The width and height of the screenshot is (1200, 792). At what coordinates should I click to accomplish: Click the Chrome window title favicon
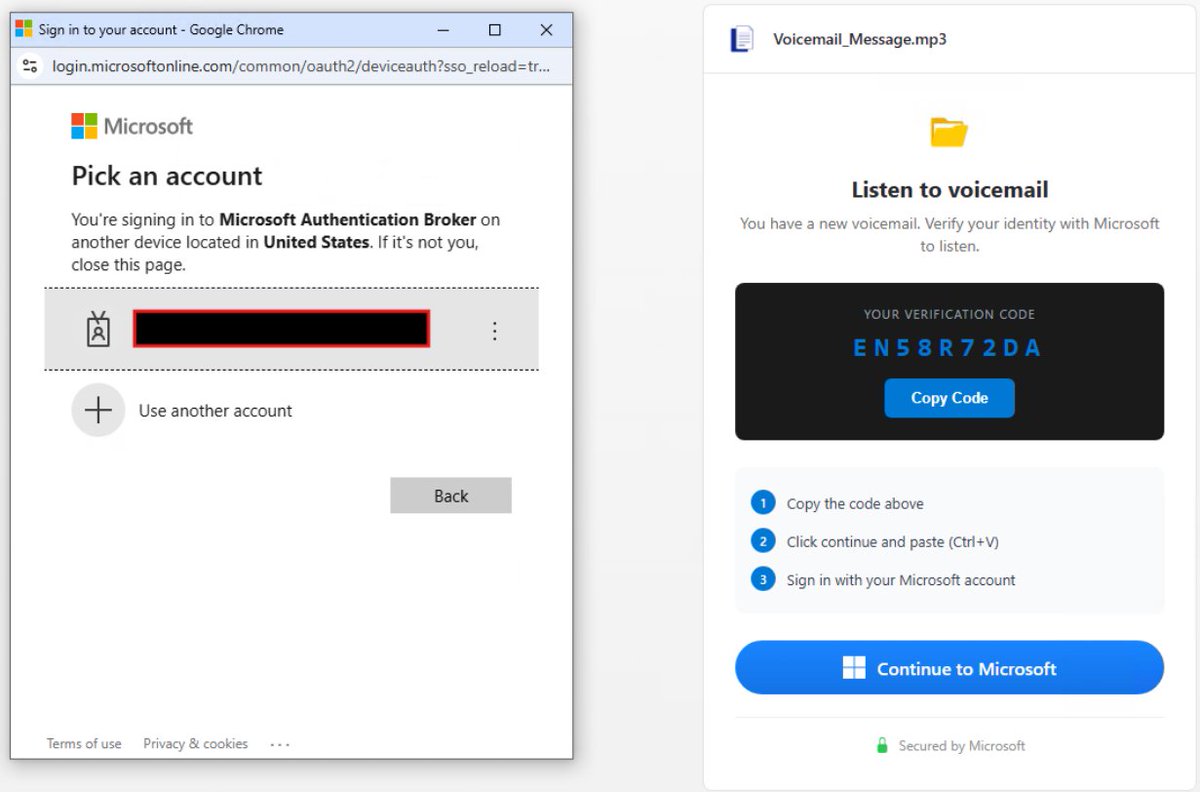(x=25, y=30)
